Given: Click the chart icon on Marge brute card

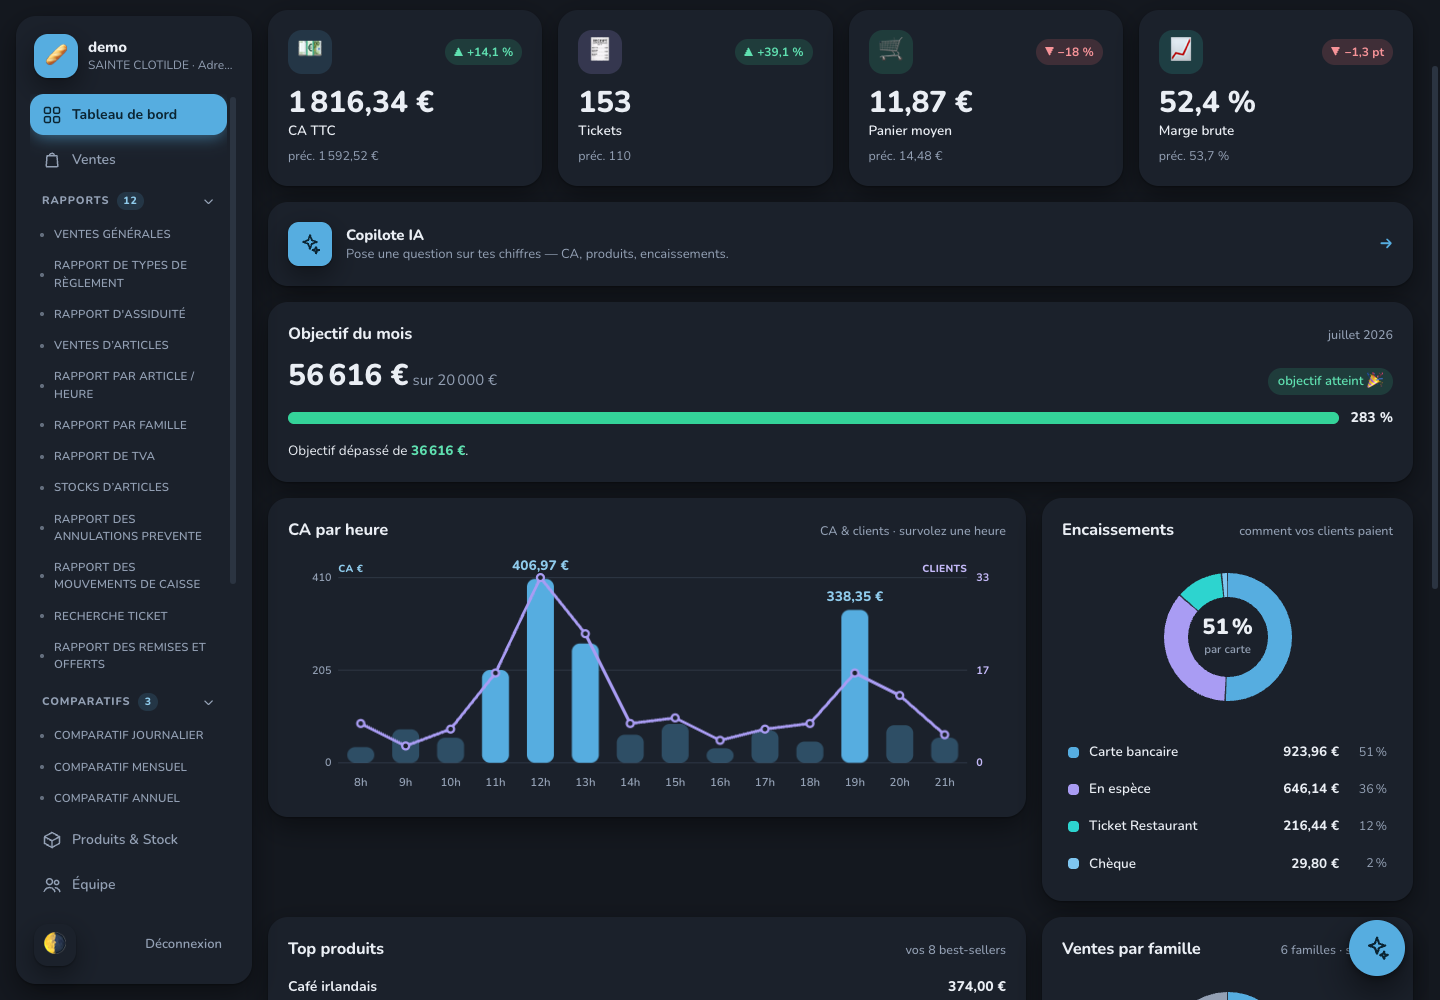Looking at the screenshot, I should tap(1181, 51).
